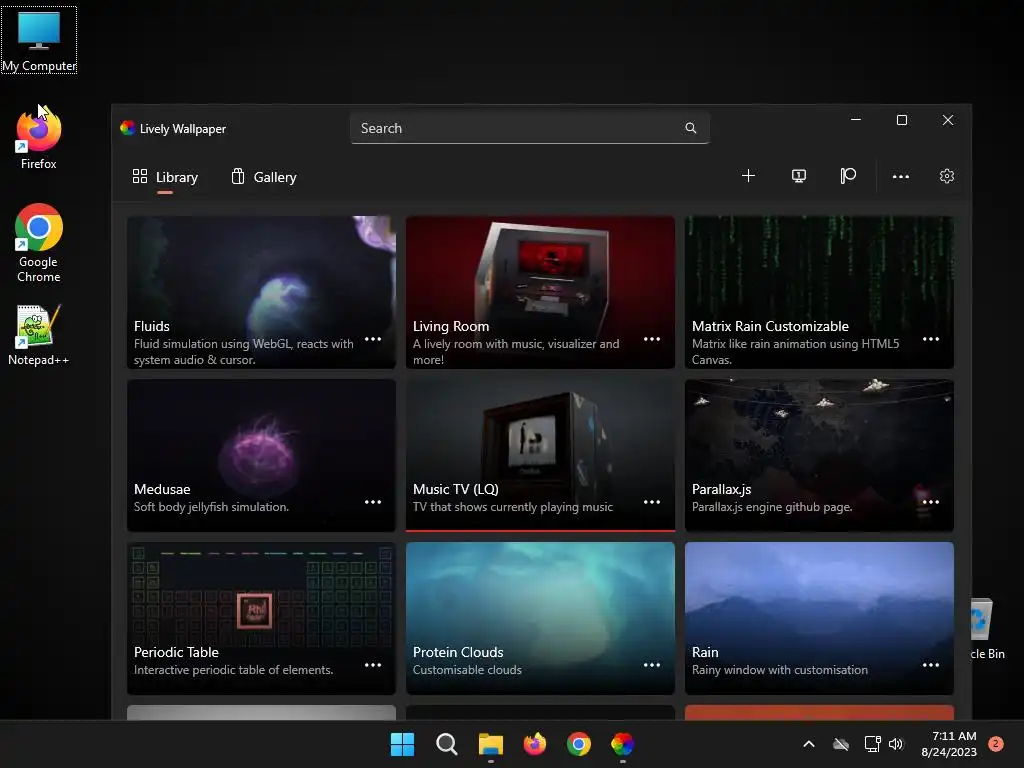
Task: Open more options for Matrix Rain Customizable
Action: pyautogui.click(x=931, y=339)
